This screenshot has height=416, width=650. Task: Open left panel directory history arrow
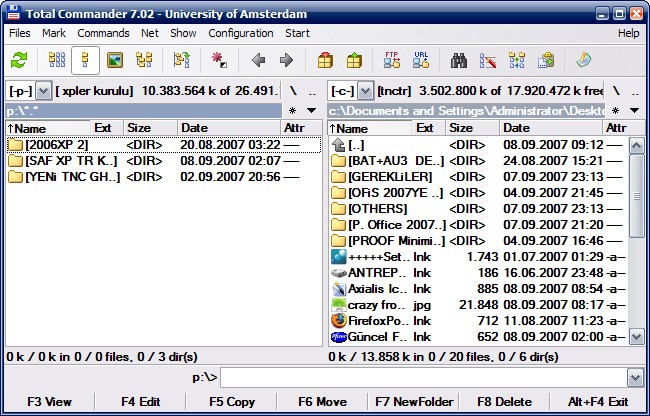click(311, 111)
